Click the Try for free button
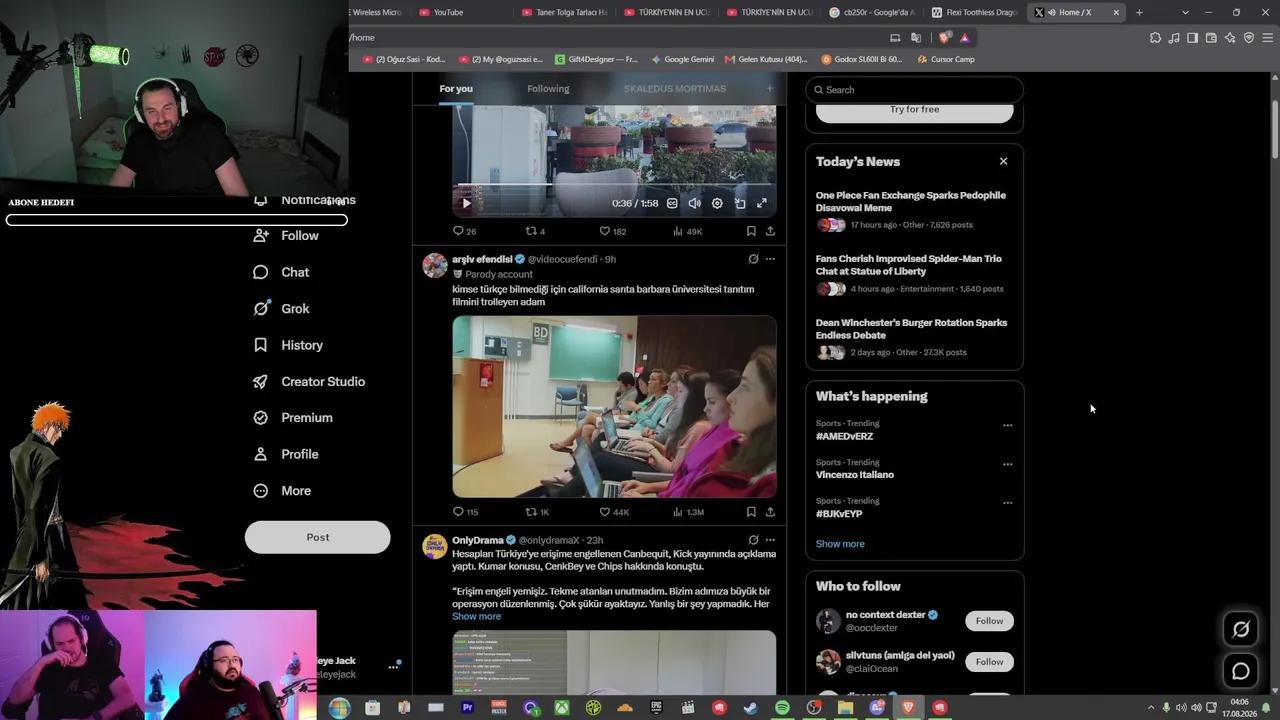 pyautogui.click(x=914, y=109)
